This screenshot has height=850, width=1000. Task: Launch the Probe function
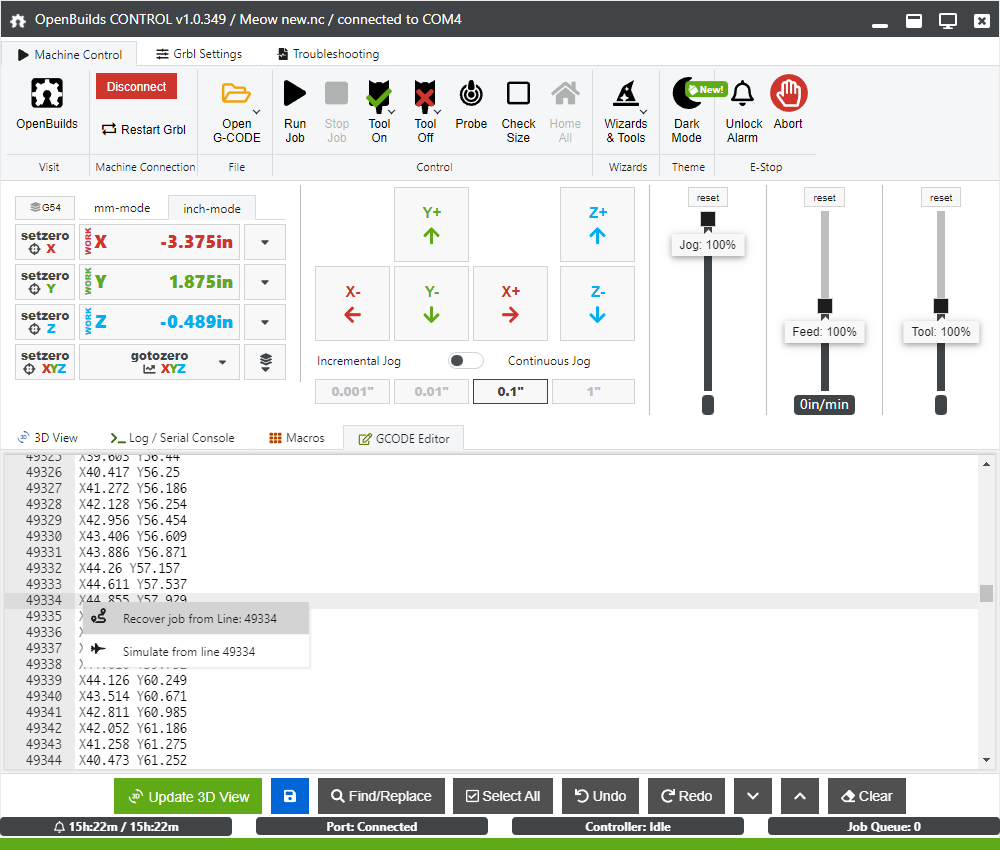(471, 105)
